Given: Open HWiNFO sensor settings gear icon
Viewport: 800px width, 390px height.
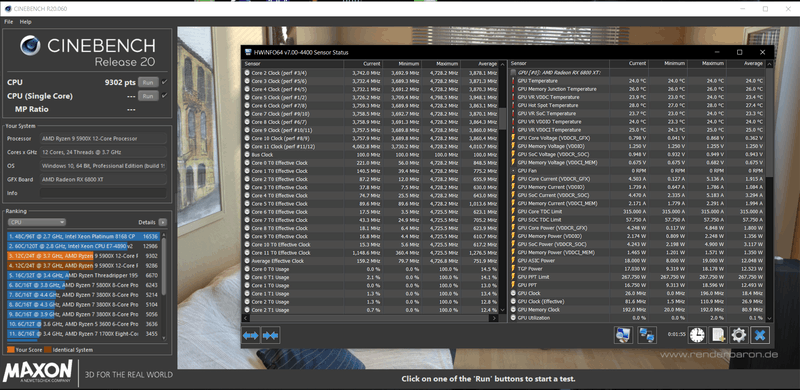Looking at the screenshot, I should point(739,335).
